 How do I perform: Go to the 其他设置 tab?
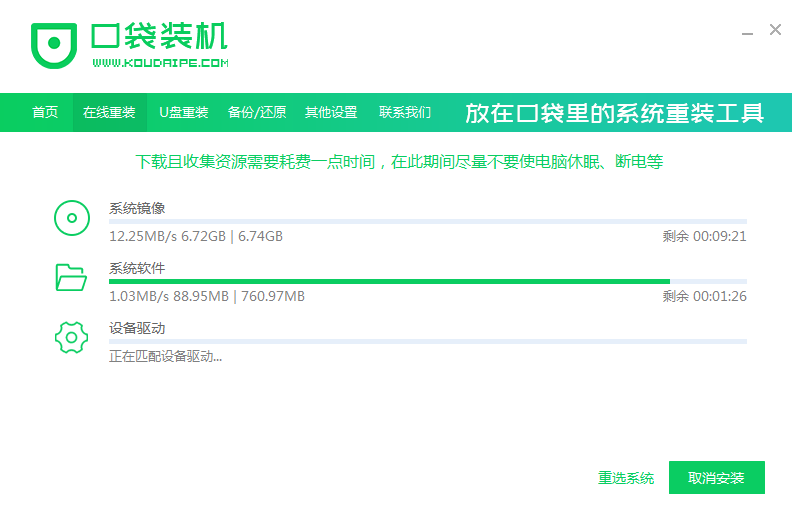(331, 112)
